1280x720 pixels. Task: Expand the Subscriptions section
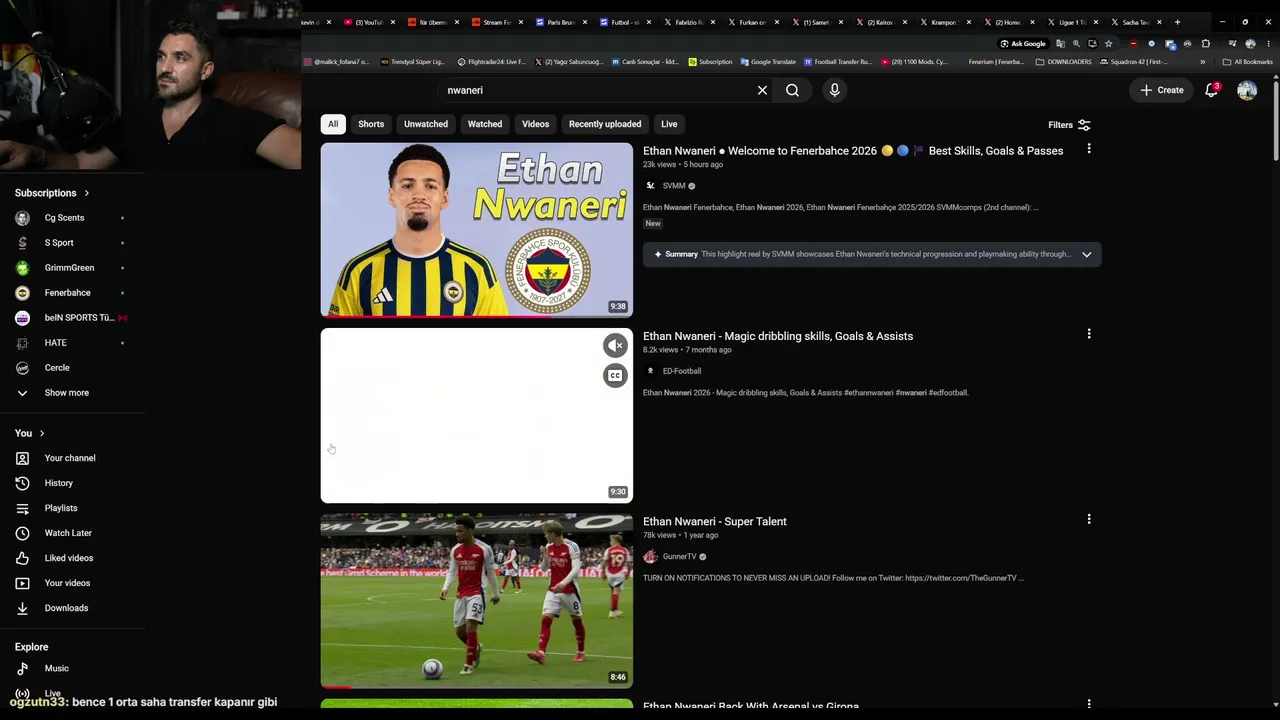tap(52, 193)
